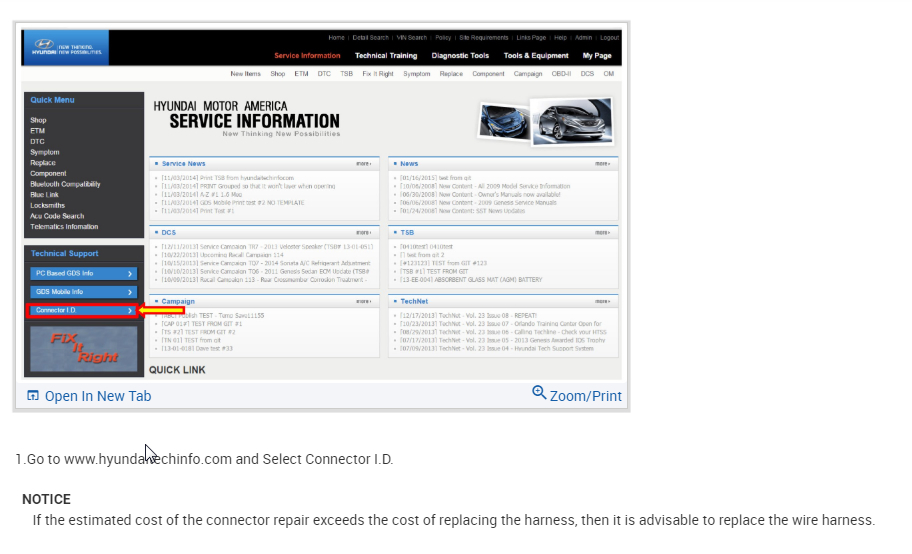Viewport: 912px width, 554px height.
Task: Click 'more' in the Campaign panel
Action: pos(364,301)
